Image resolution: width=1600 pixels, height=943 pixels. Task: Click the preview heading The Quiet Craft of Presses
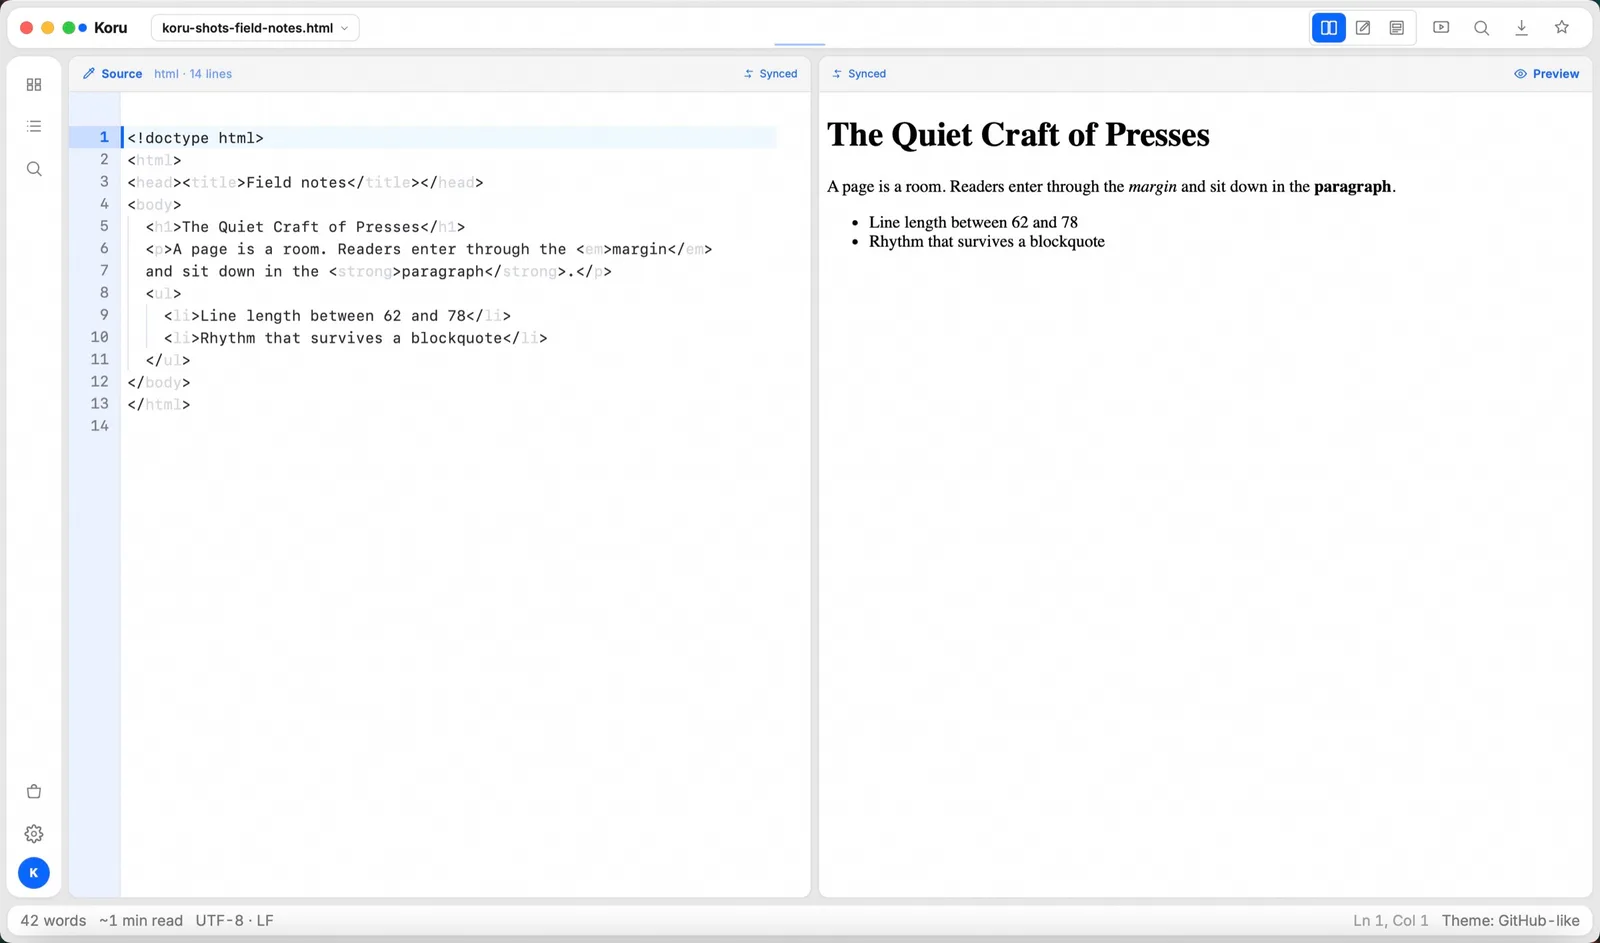coord(1018,135)
